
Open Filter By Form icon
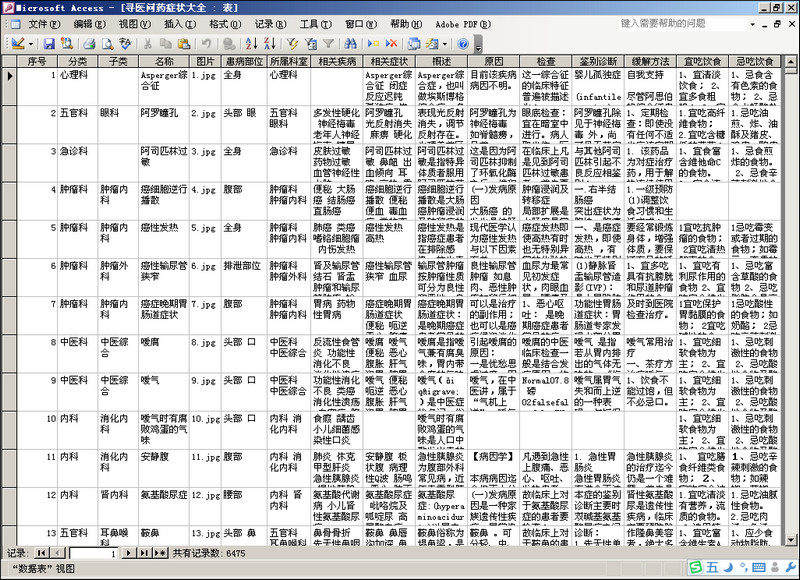[310, 44]
